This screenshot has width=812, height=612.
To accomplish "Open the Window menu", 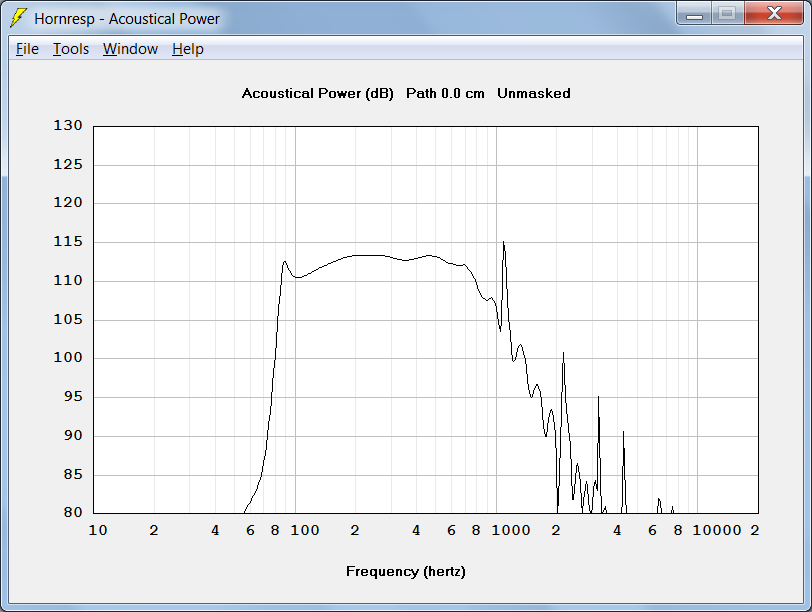I will tap(130, 49).
